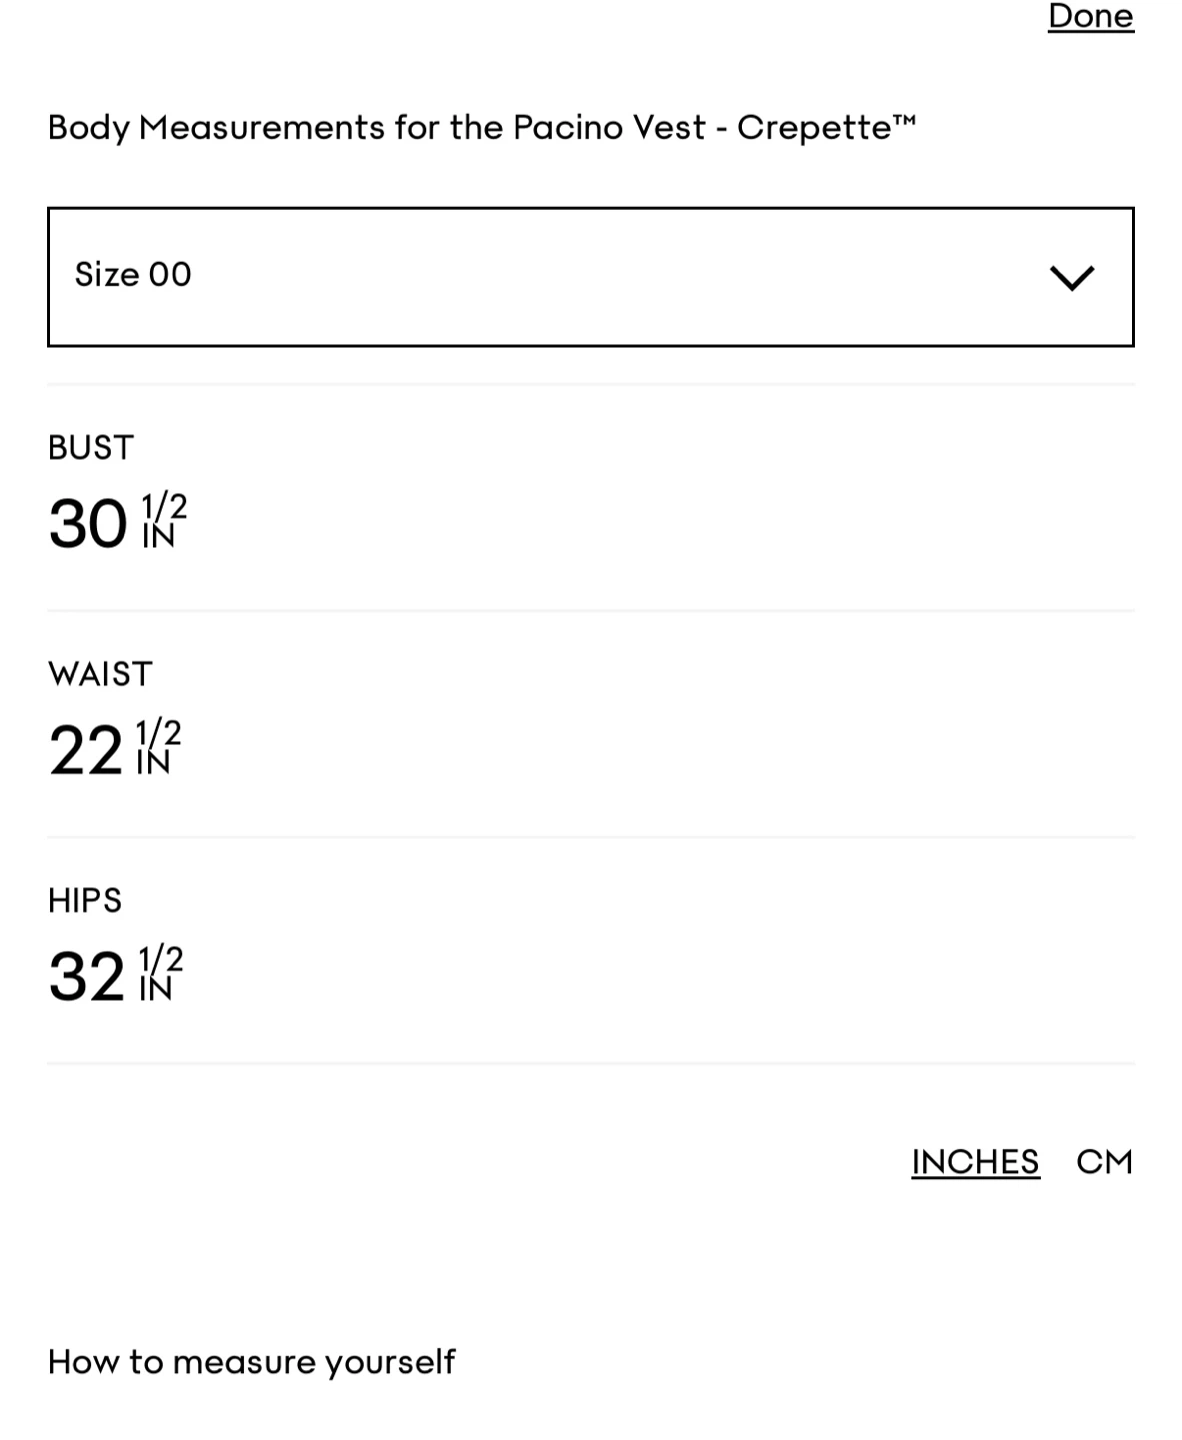This screenshot has height=1440, width=1182.
Task: Select the 32 1/2 IN hips value
Action: [x=116, y=975]
